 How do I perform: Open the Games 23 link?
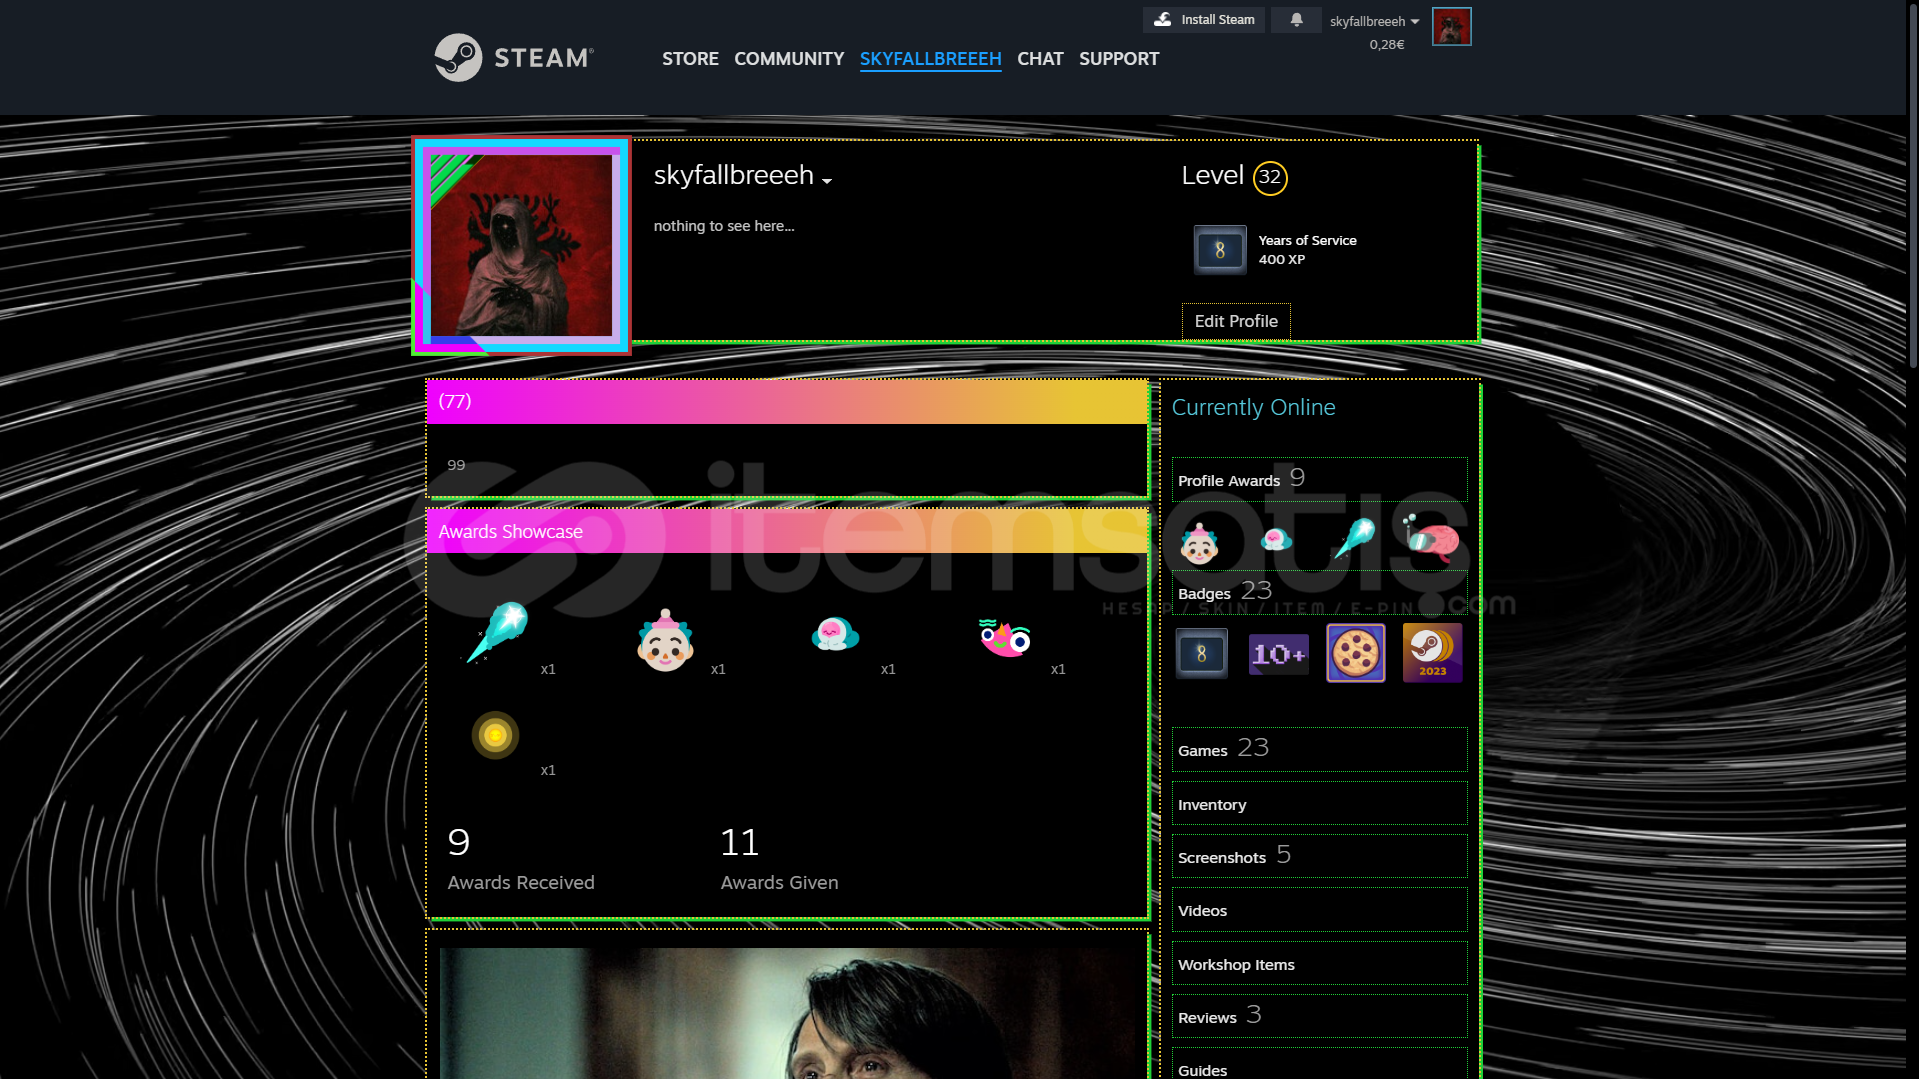[1319, 749]
